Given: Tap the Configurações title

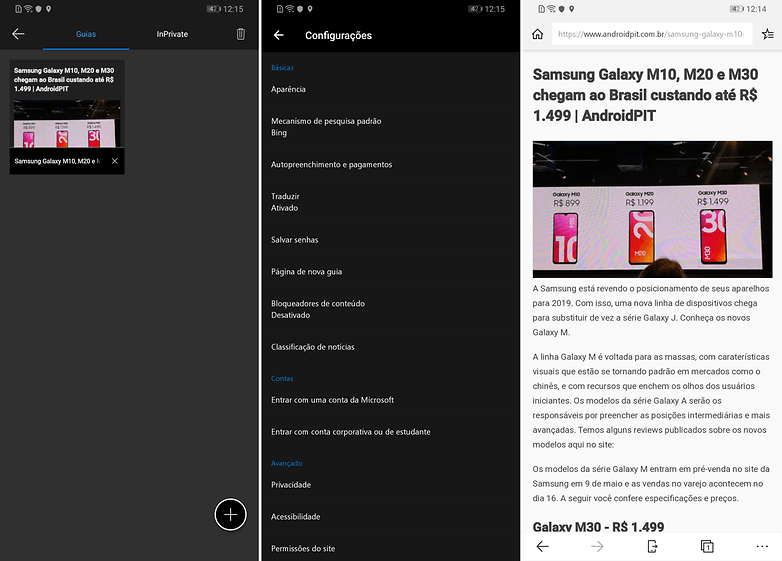Looking at the screenshot, I should point(339,35).
